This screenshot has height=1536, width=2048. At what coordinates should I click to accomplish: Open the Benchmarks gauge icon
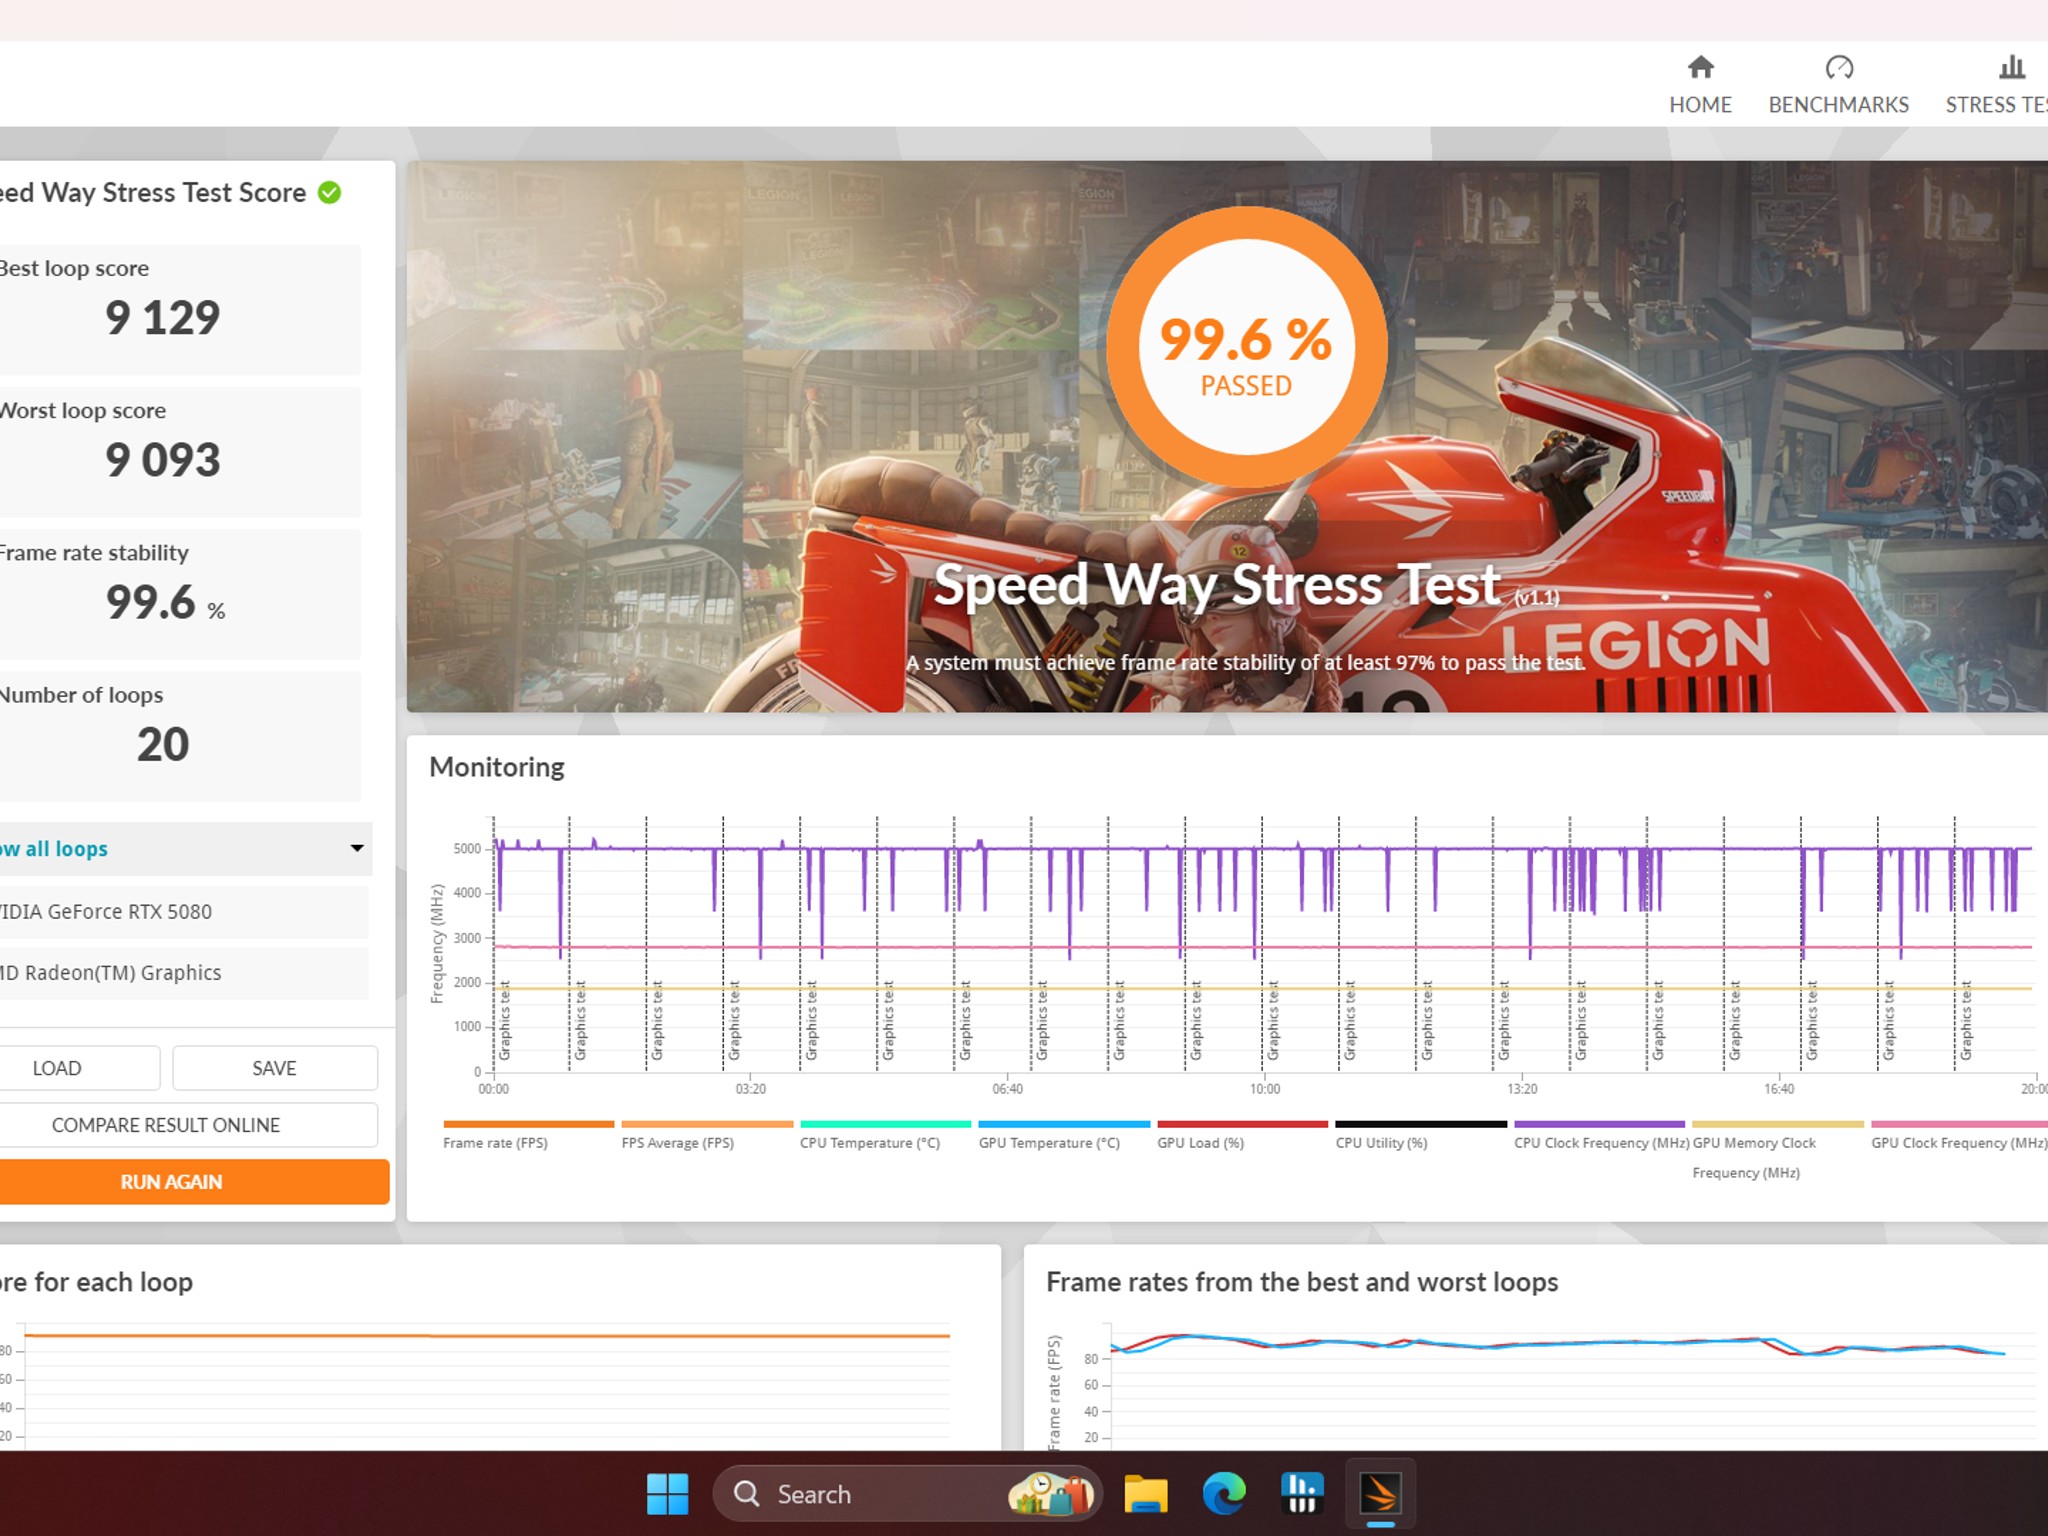[x=1839, y=67]
